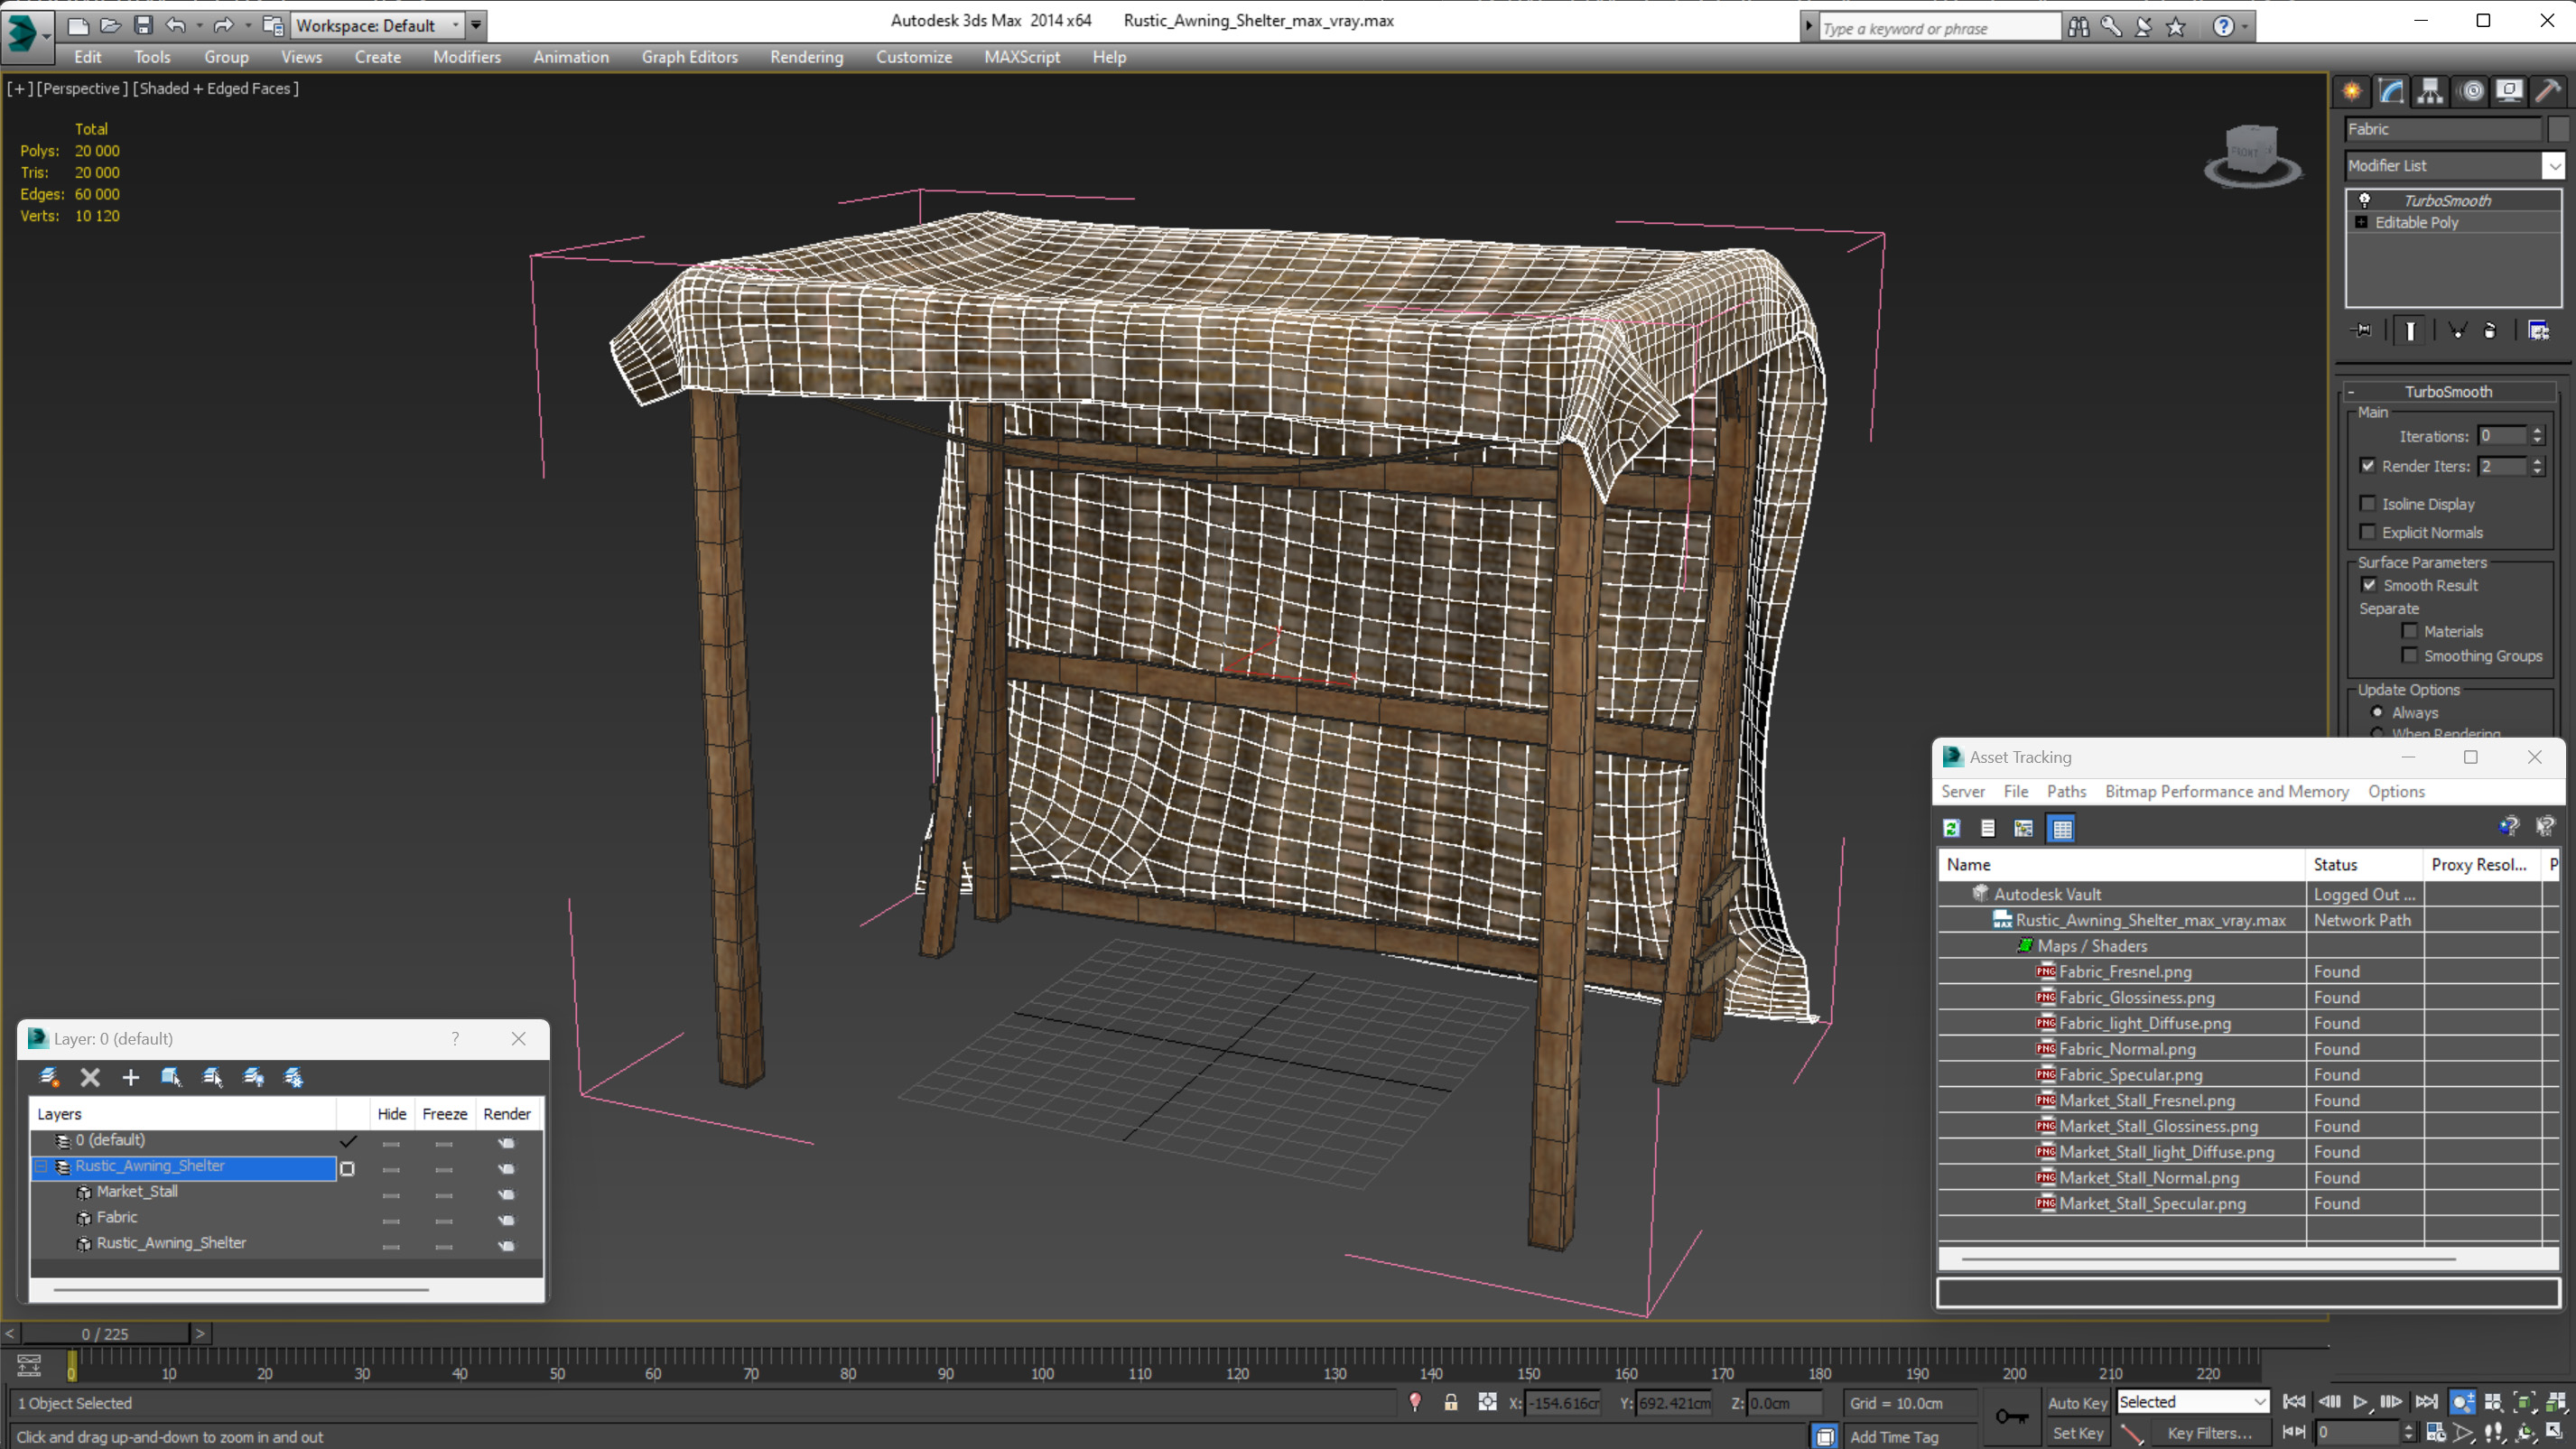Viewport: 2576px width, 1449px height.
Task: Click Open File icon in title bar
Action: pyautogui.click(x=110, y=25)
